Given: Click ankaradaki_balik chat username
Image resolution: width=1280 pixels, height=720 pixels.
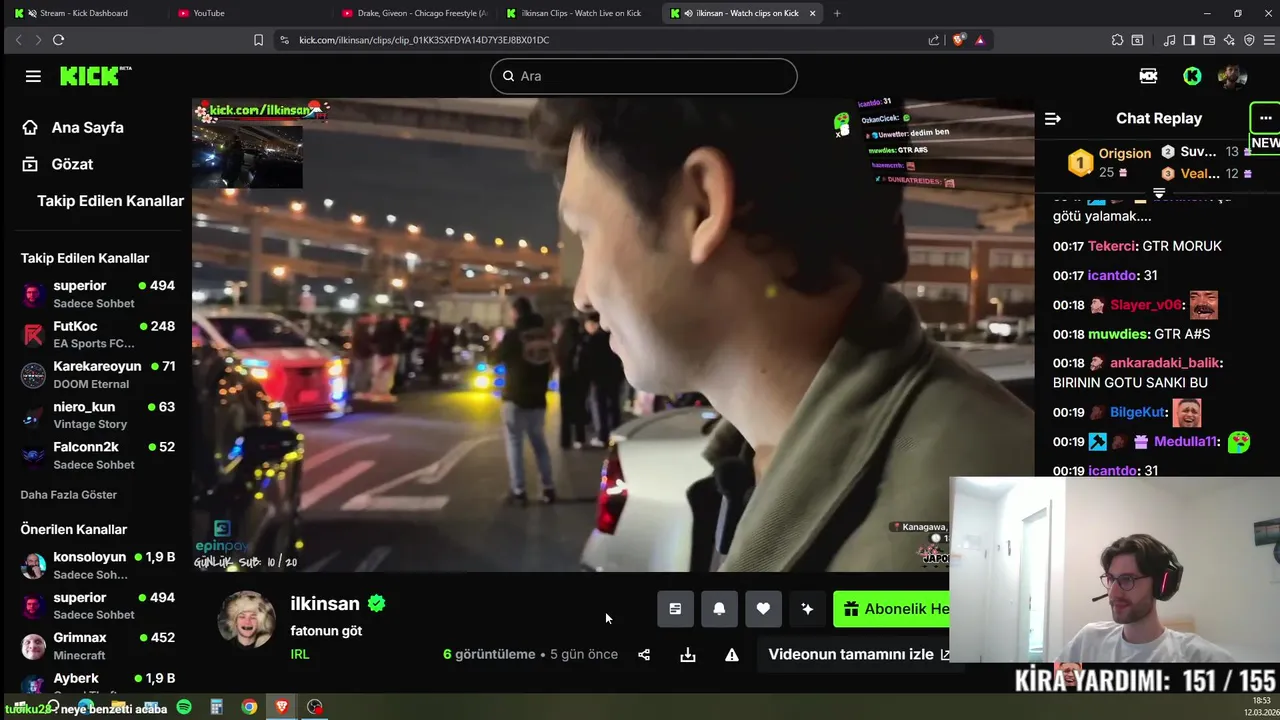Looking at the screenshot, I should 1164,363.
